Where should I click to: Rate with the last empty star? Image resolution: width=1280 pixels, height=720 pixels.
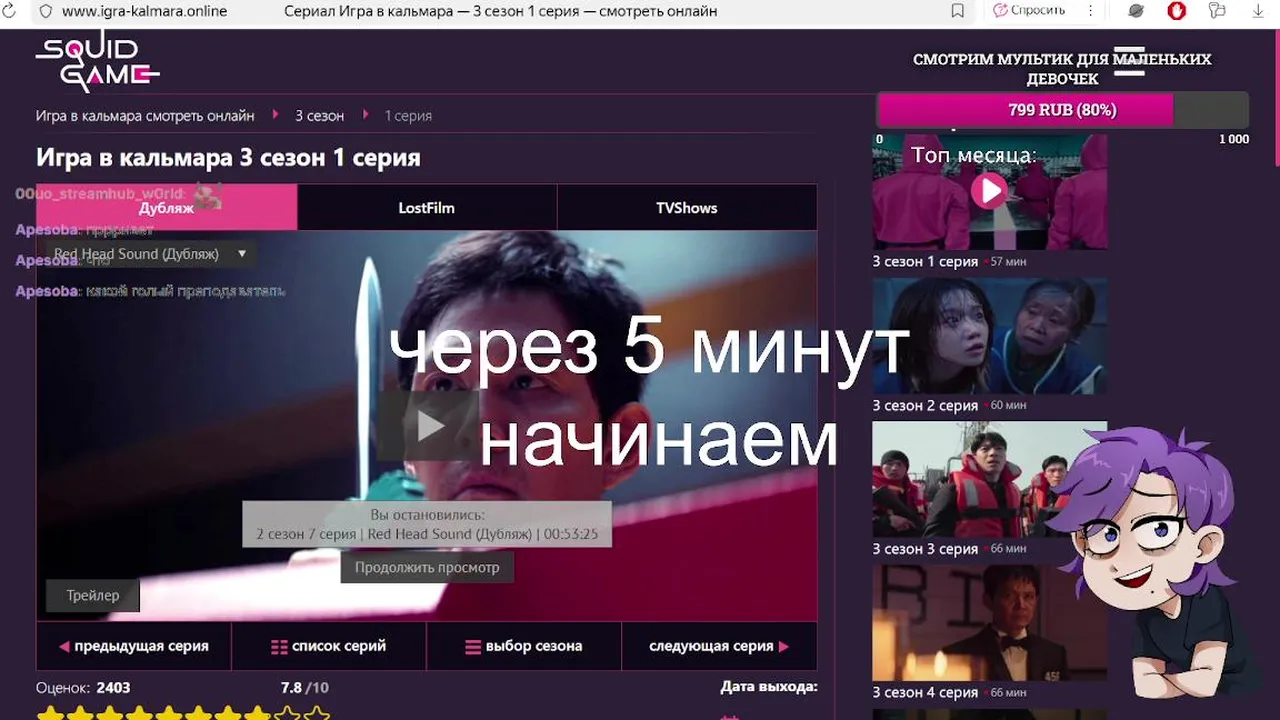pos(317,713)
